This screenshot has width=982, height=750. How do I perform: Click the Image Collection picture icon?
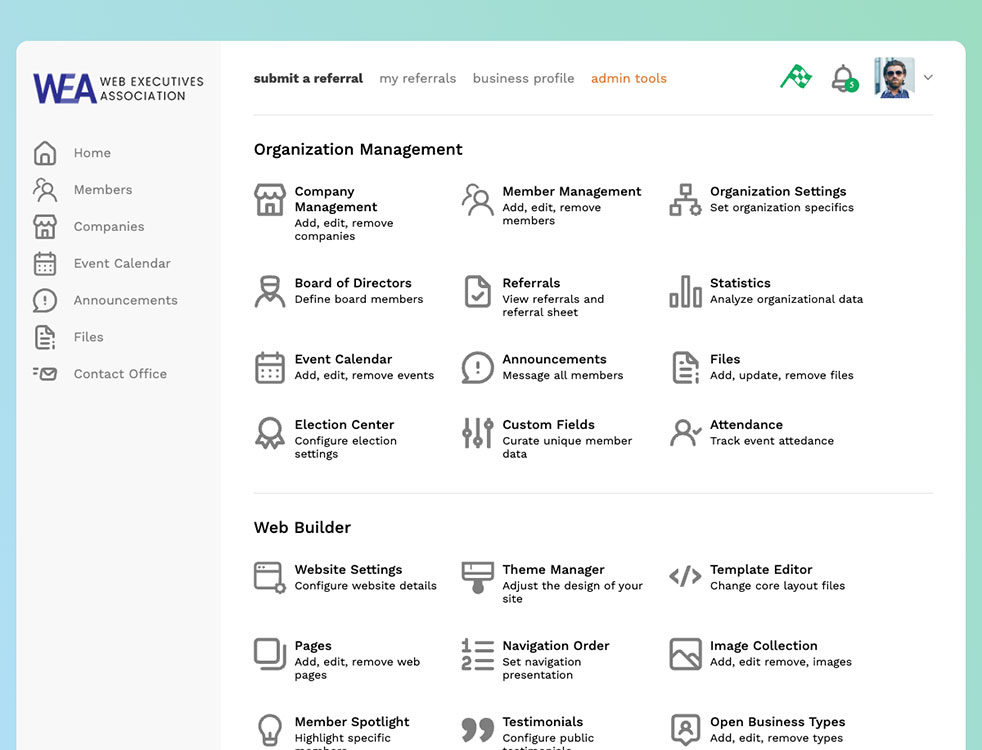coord(685,654)
